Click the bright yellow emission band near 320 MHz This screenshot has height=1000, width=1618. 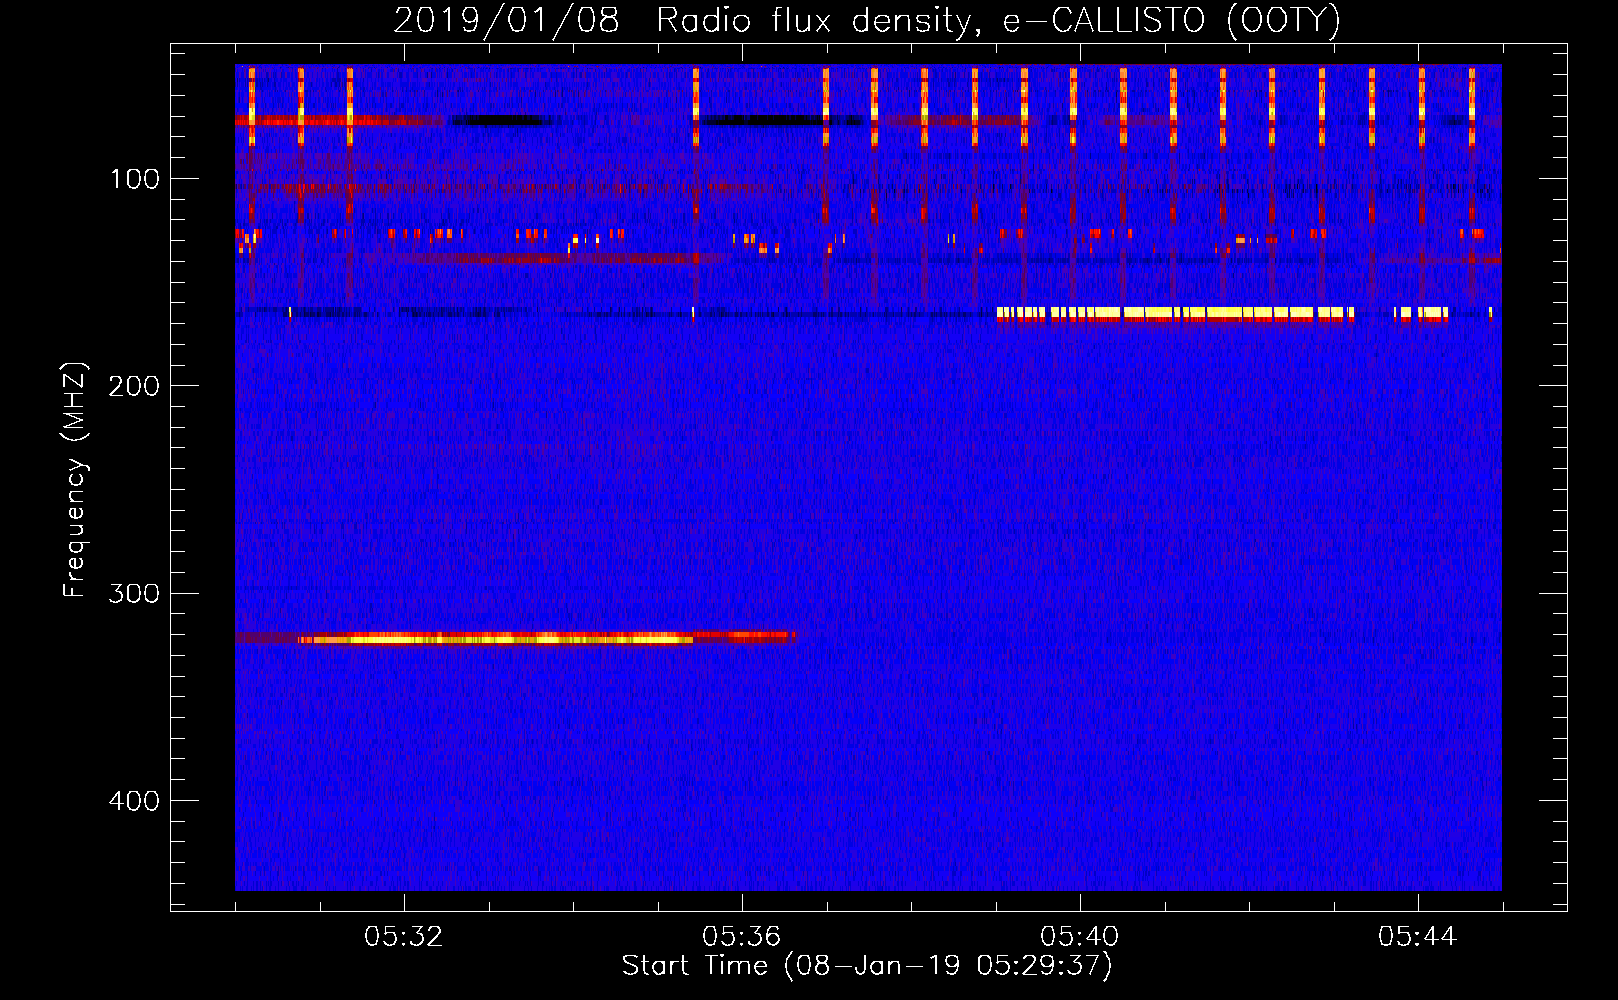click(x=495, y=638)
